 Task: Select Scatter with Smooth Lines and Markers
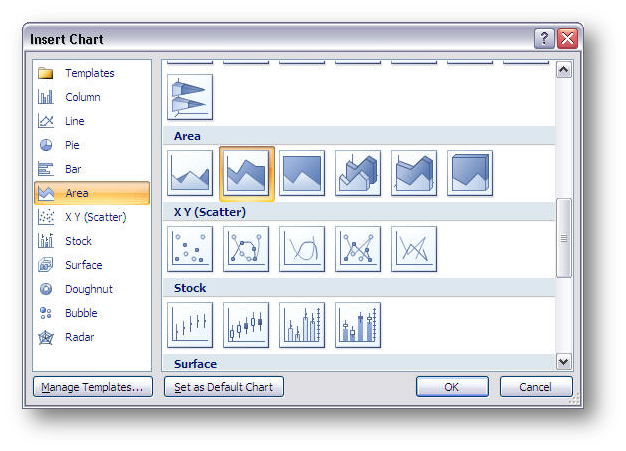coord(246,247)
